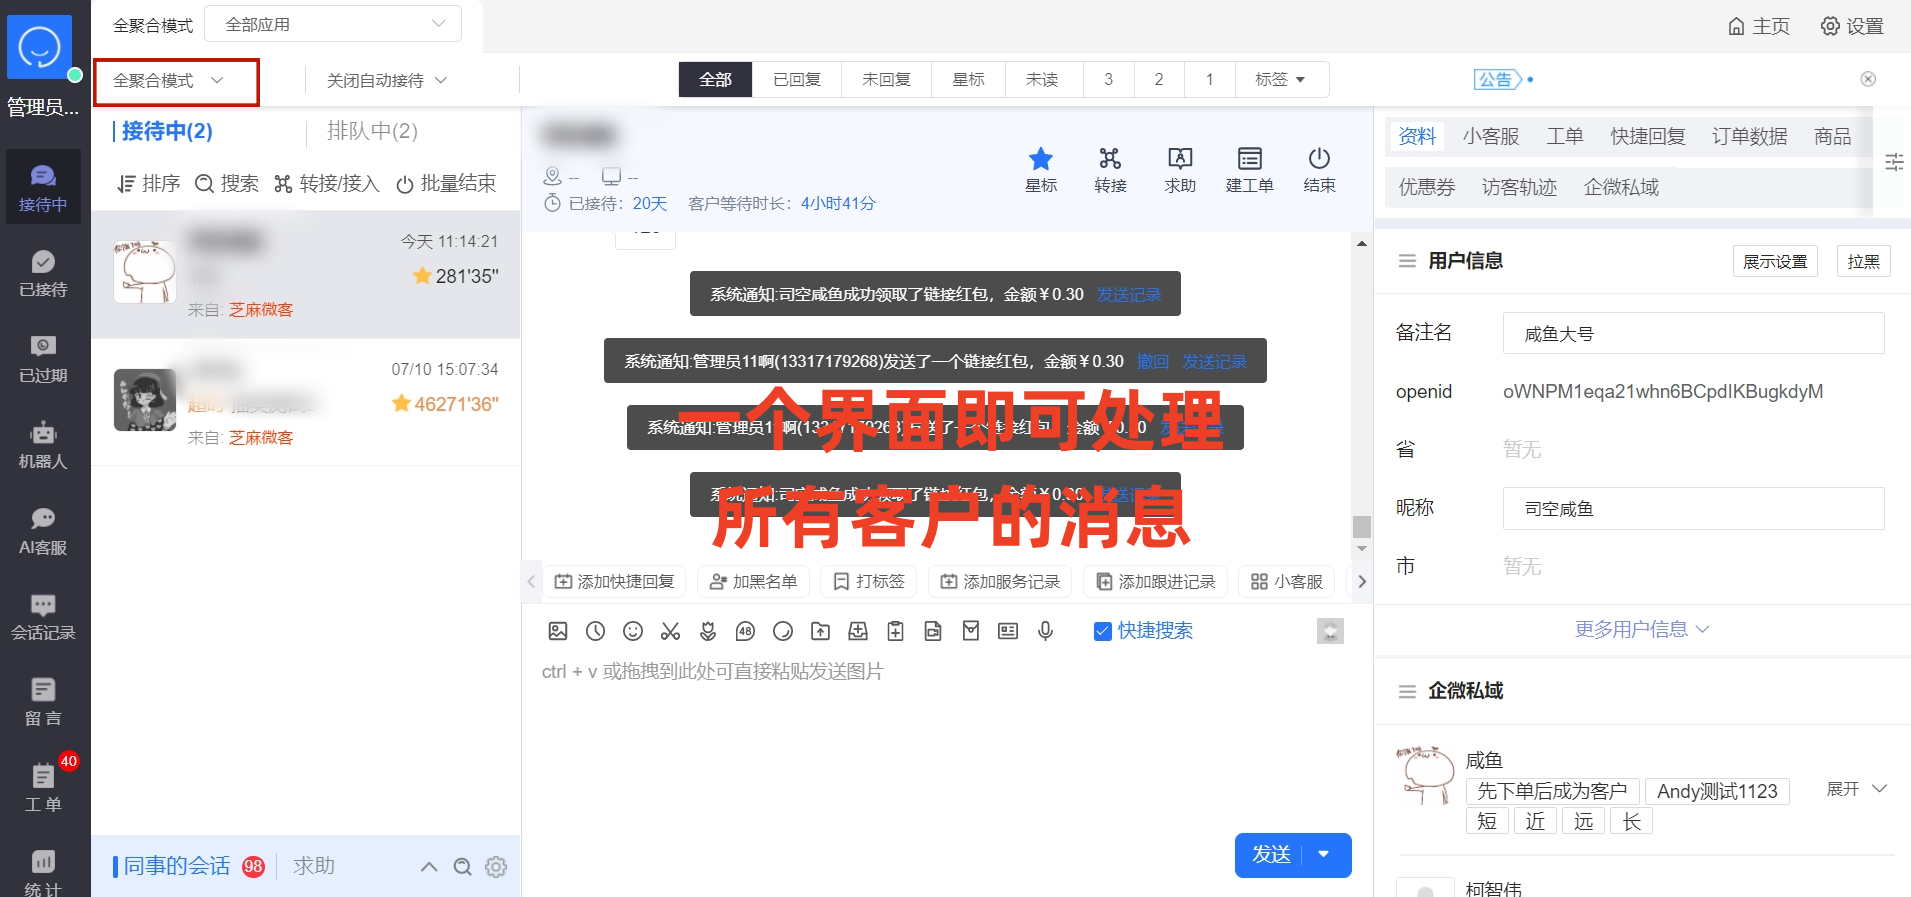
Task: Click the gear icon in colleague sessions bar
Action: 496,867
